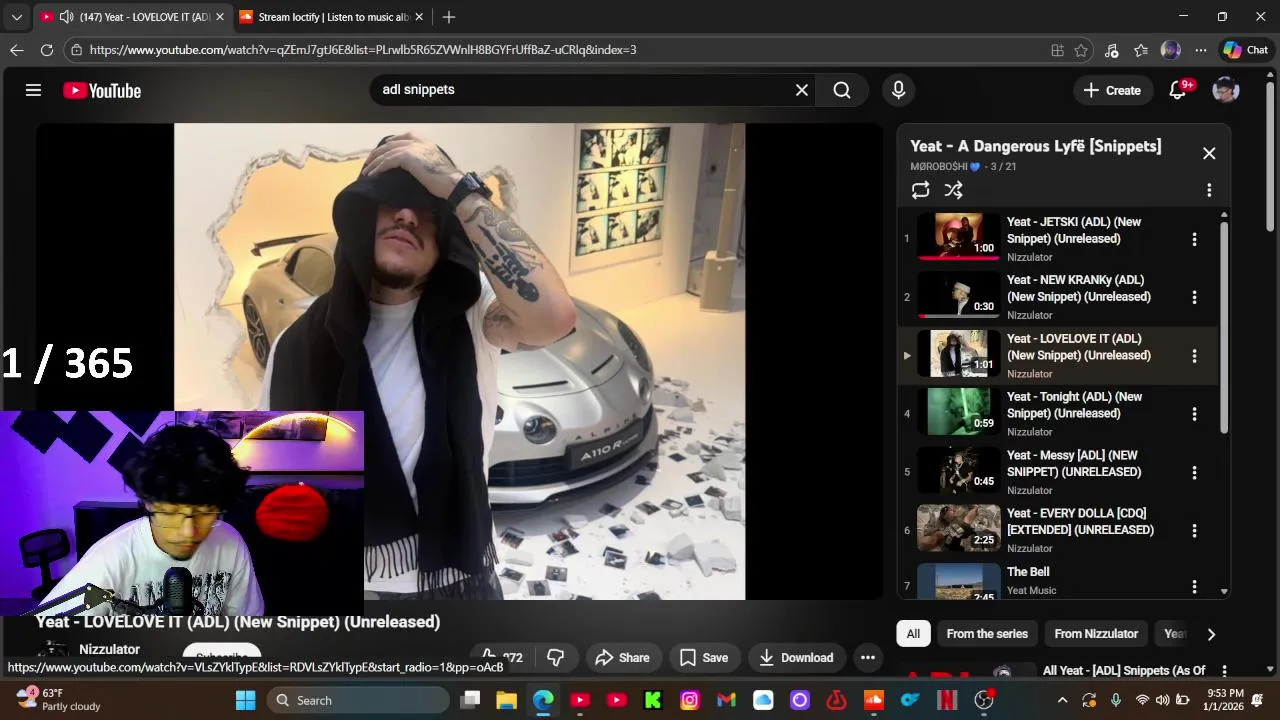
Task: Open Gmail from the taskbar
Action: point(726,700)
